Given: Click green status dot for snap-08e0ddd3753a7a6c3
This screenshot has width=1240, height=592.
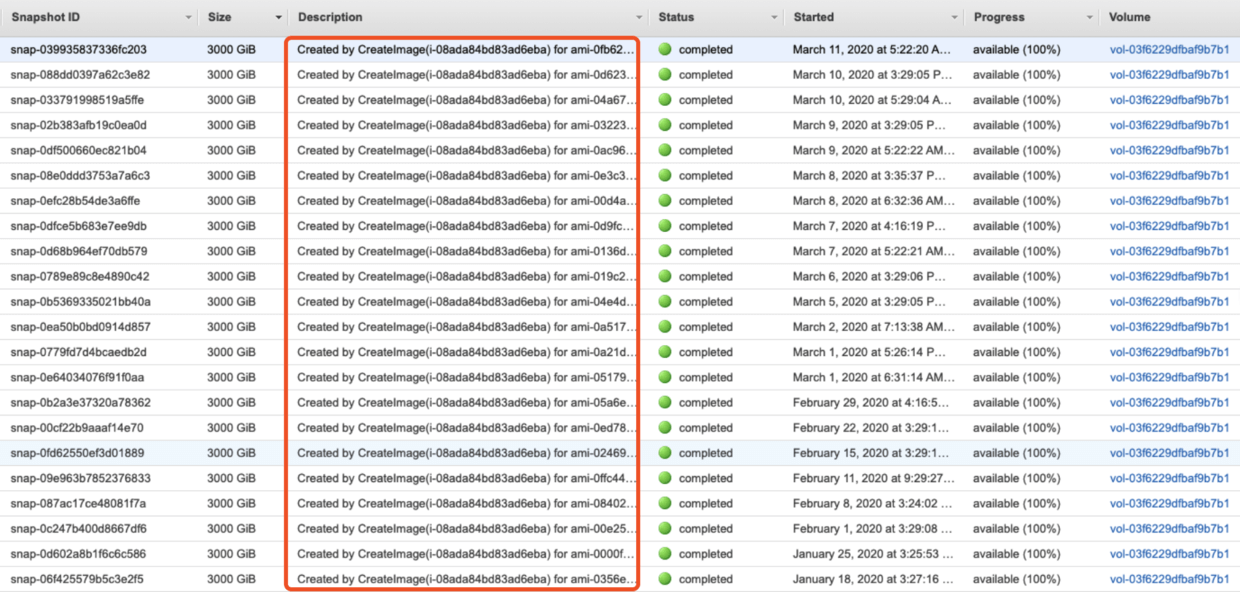Looking at the screenshot, I should [665, 175].
